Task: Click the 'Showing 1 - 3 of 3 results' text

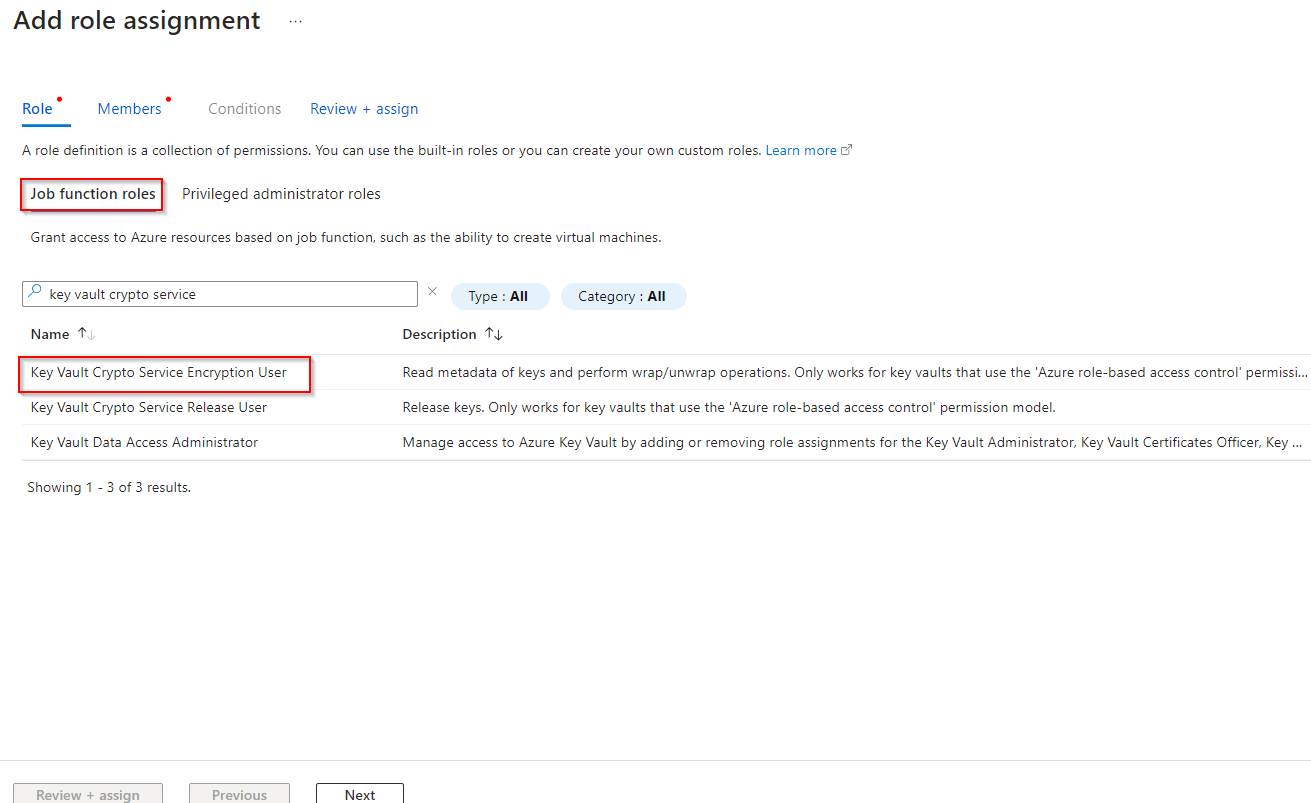Action: (109, 487)
